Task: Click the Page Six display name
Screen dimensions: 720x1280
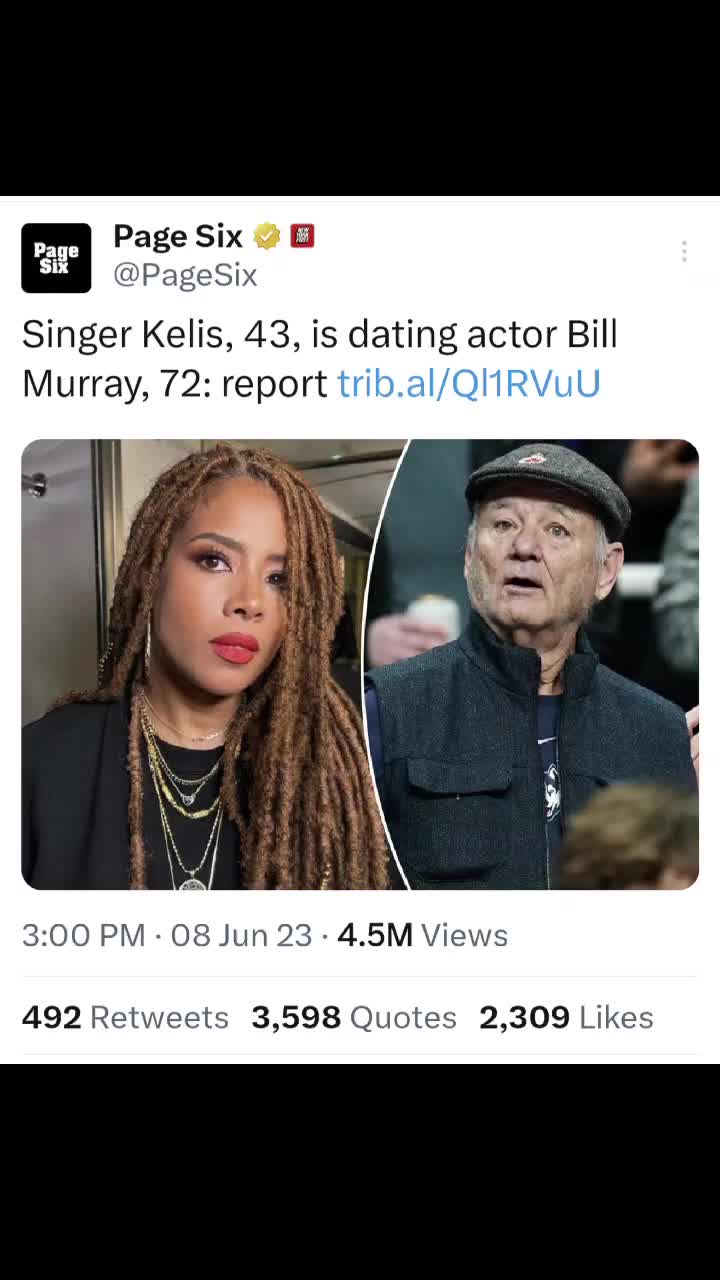Action: [x=178, y=237]
